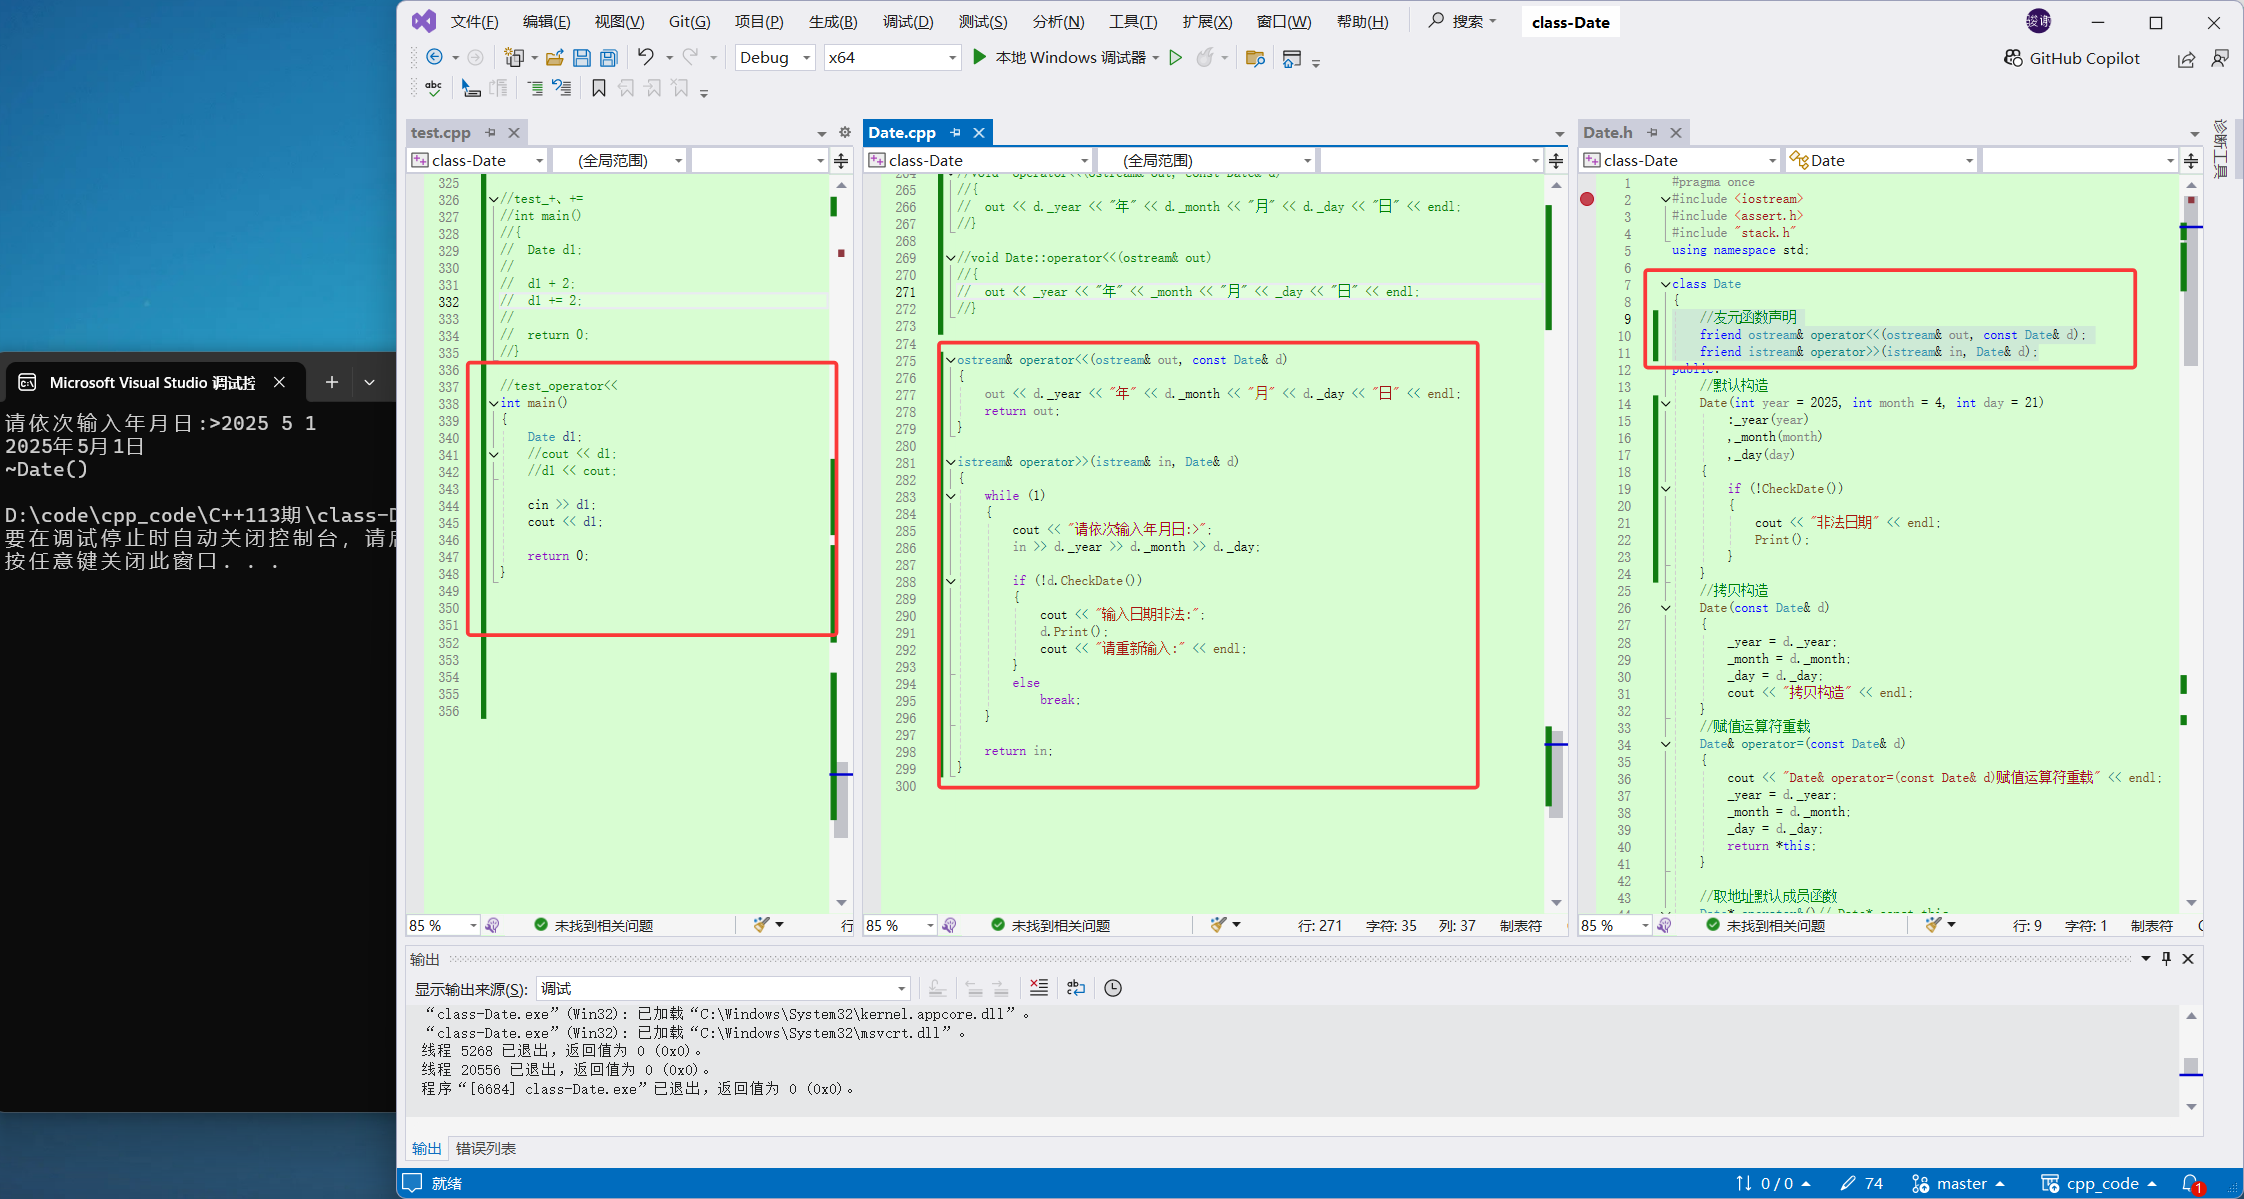This screenshot has width=2244, height=1199.
Task: Toggle word wrap in the output window
Action: pos(1076,988)
